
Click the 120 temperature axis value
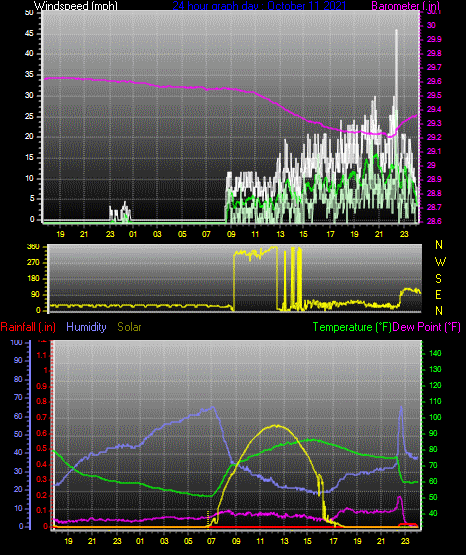(435, 385)
